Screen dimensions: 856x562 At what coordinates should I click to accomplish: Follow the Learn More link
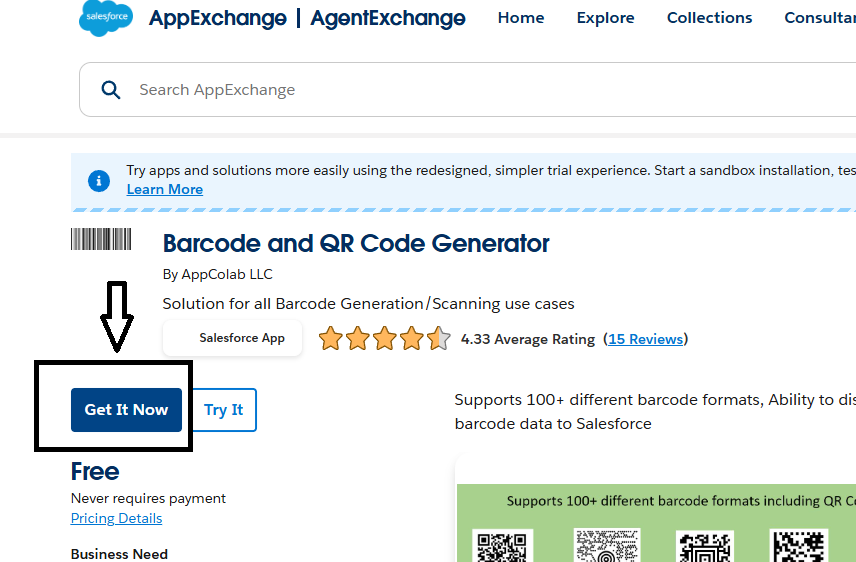click(x=165, y=190)
